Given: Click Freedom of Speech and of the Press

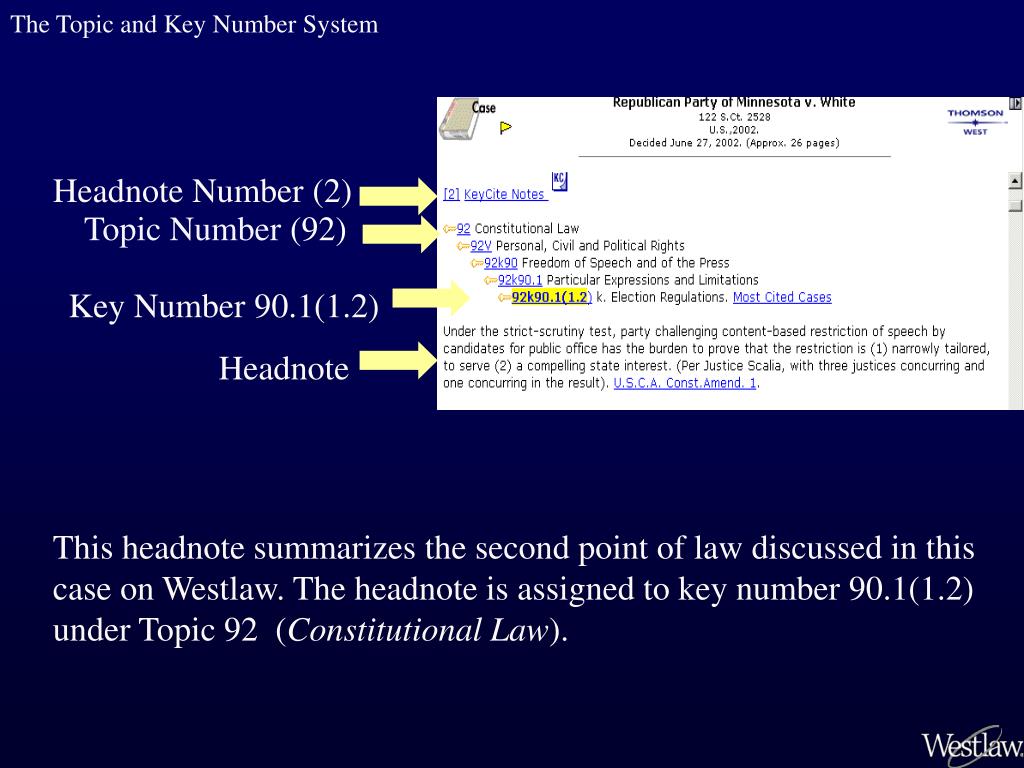Looking at the screenshot, I should 626,263.
